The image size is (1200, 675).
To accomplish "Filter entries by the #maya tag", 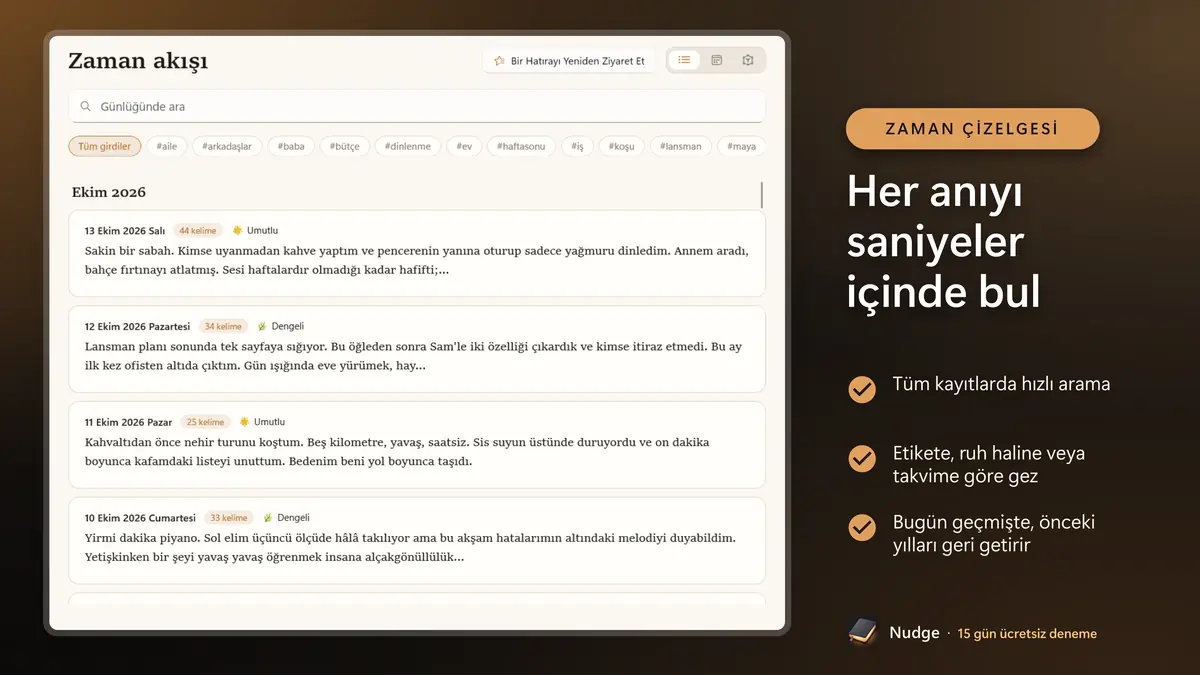I will (742, 146).
